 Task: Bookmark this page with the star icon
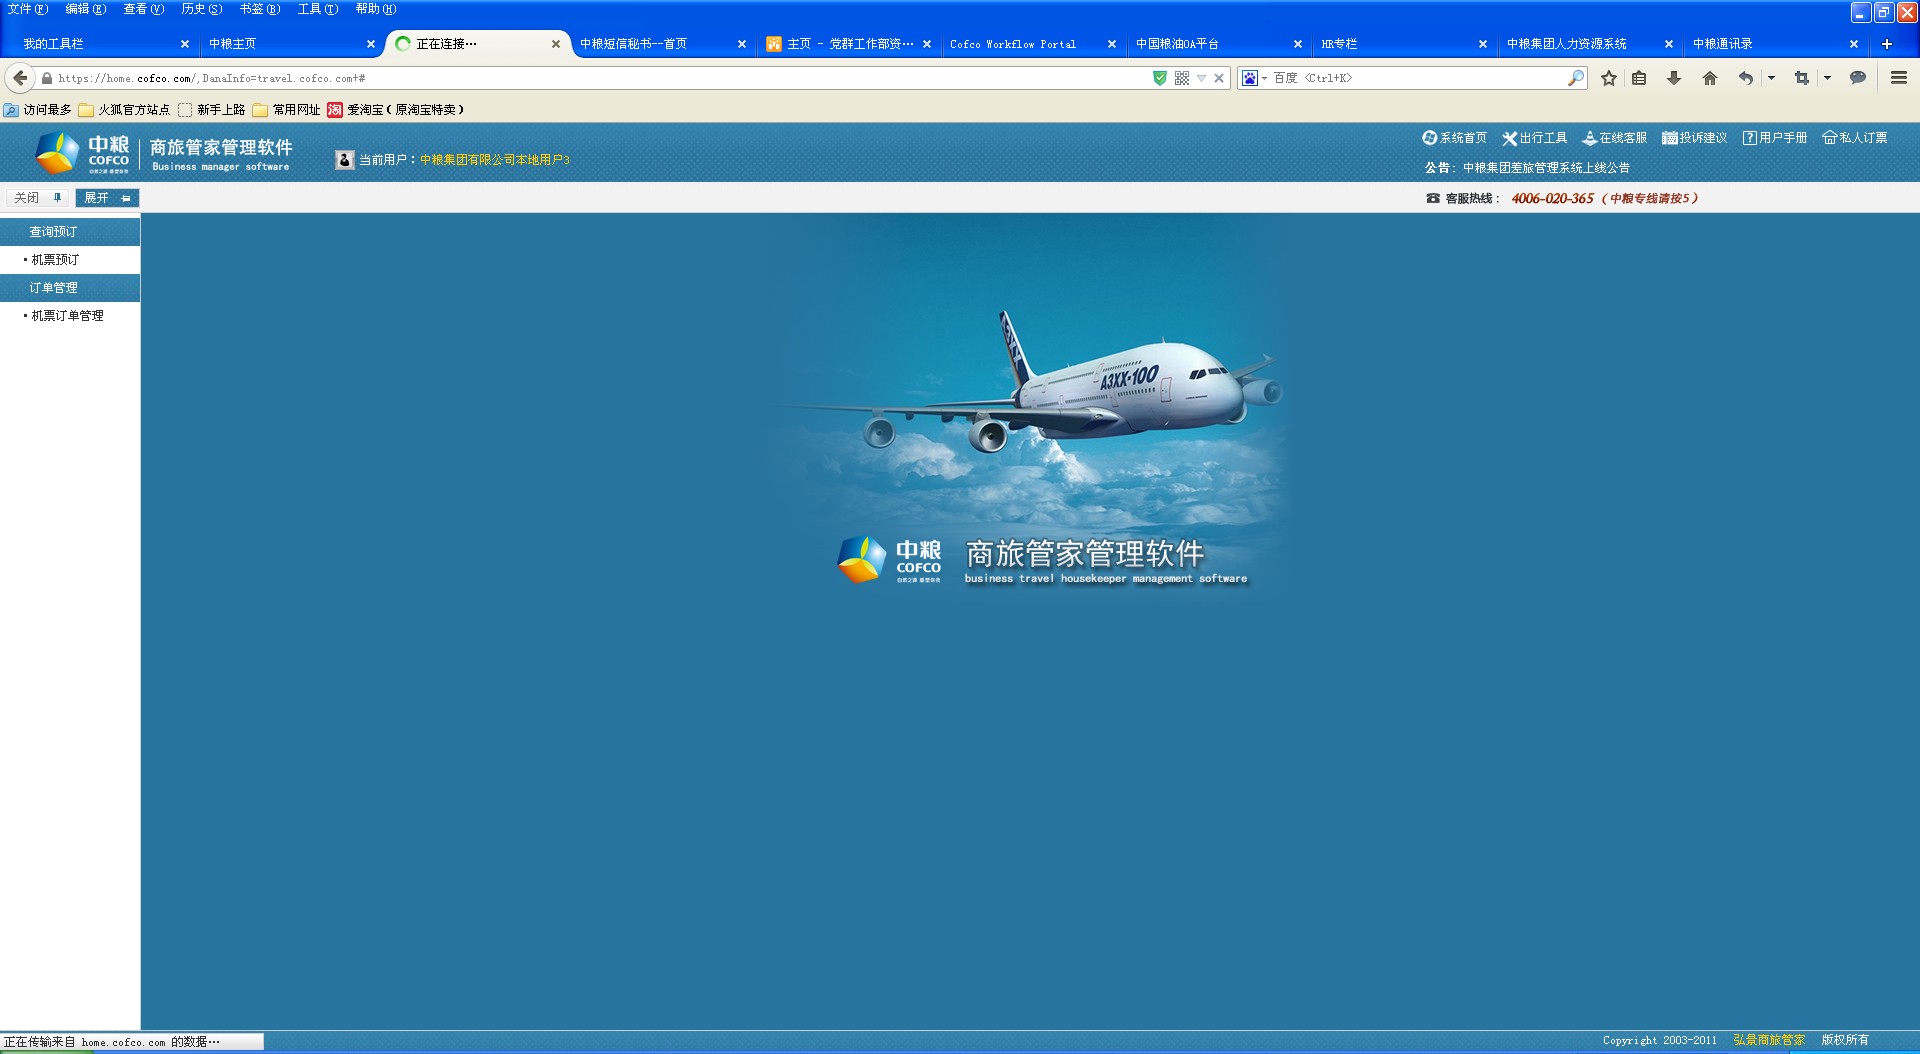click(x=1609, y=78)
